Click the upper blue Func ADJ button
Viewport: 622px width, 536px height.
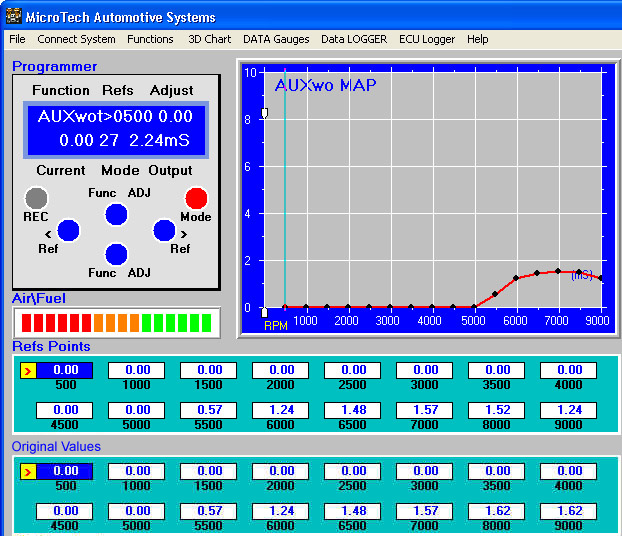[116, 215]
